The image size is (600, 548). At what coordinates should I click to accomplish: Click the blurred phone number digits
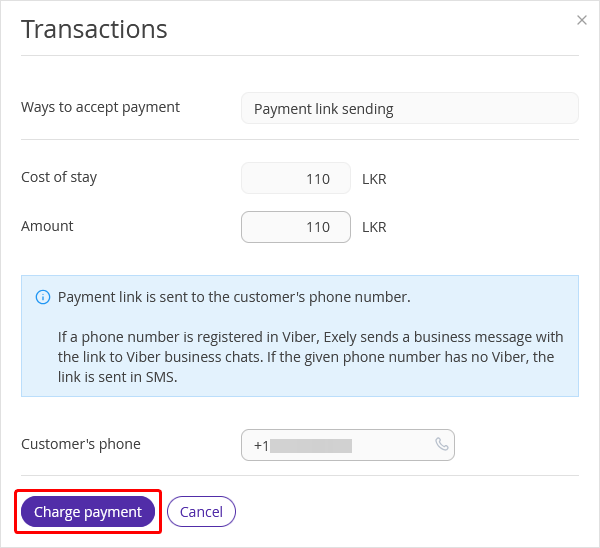[x=311, y=445]
